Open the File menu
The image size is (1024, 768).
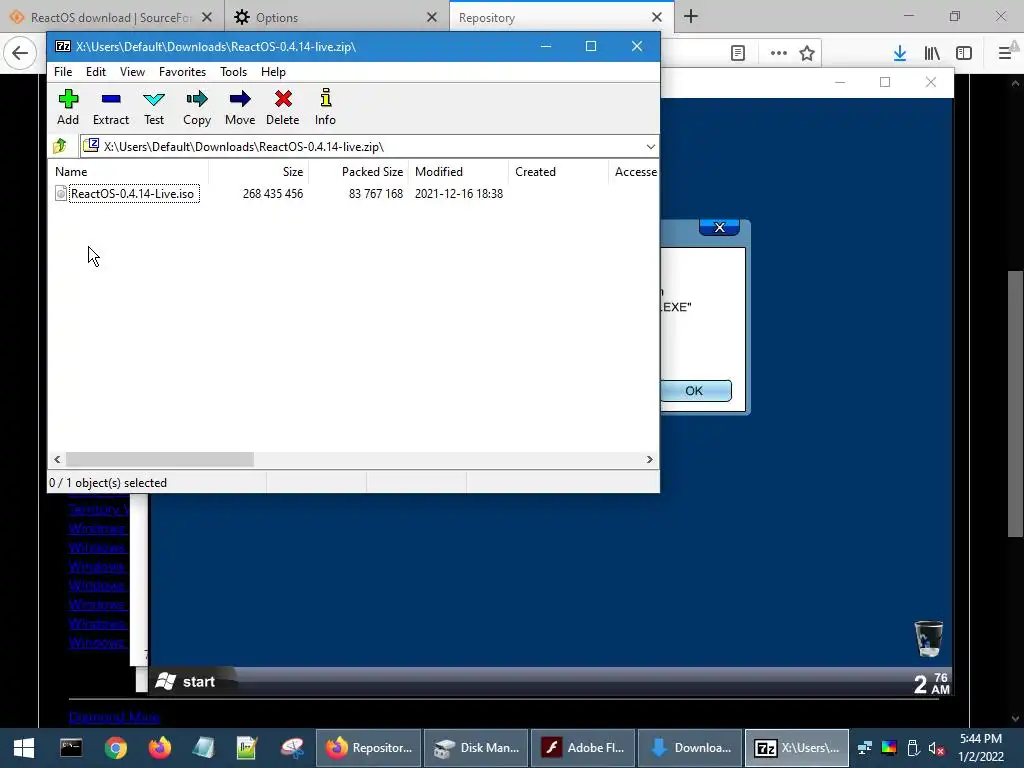pos(63,72)
